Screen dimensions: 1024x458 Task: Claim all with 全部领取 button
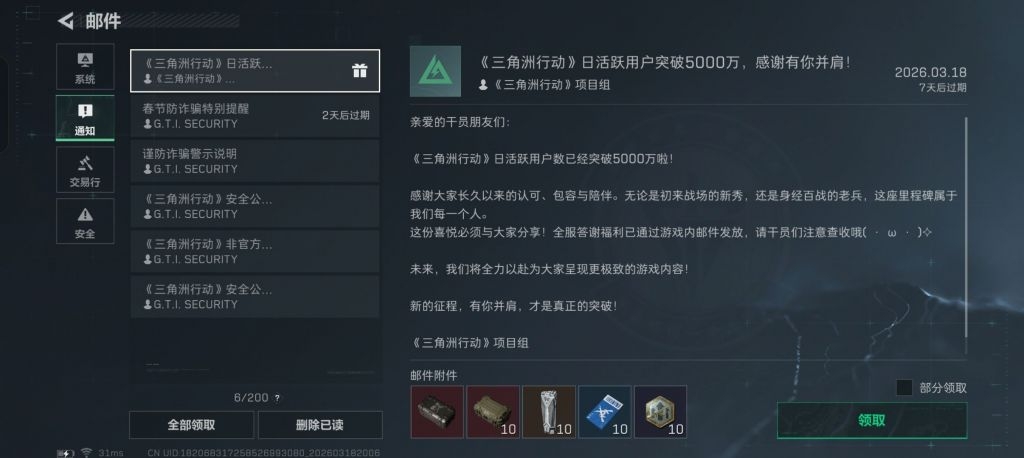[x=191, y=425]
